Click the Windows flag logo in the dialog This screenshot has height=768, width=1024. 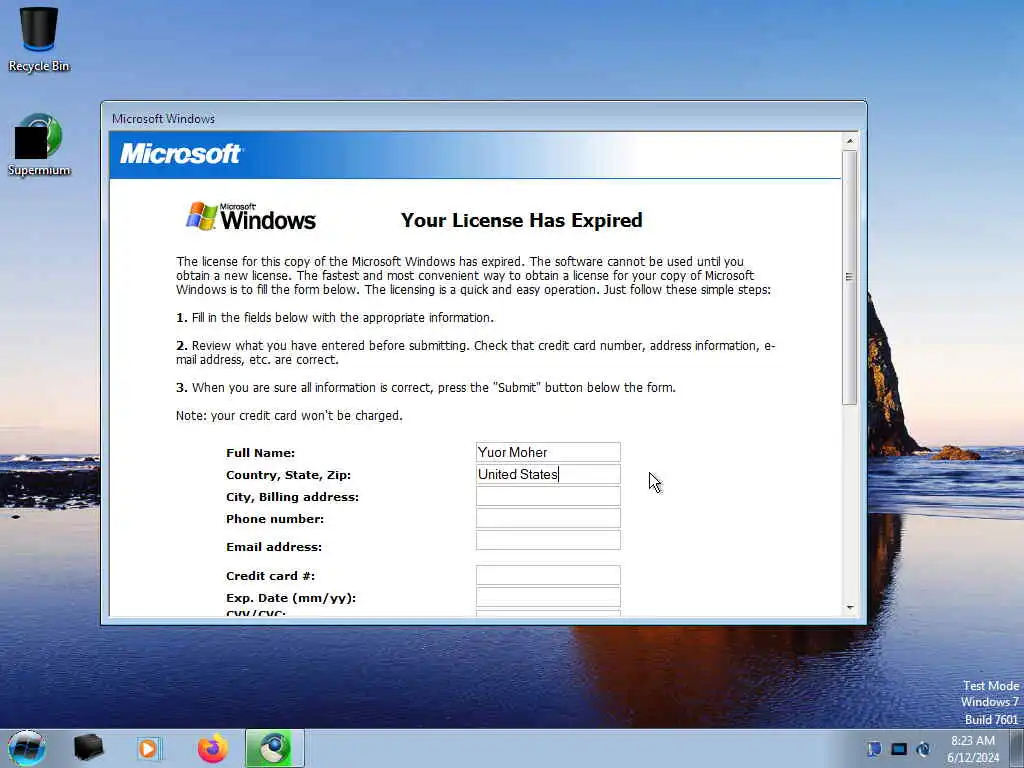[x=202, y=216]
